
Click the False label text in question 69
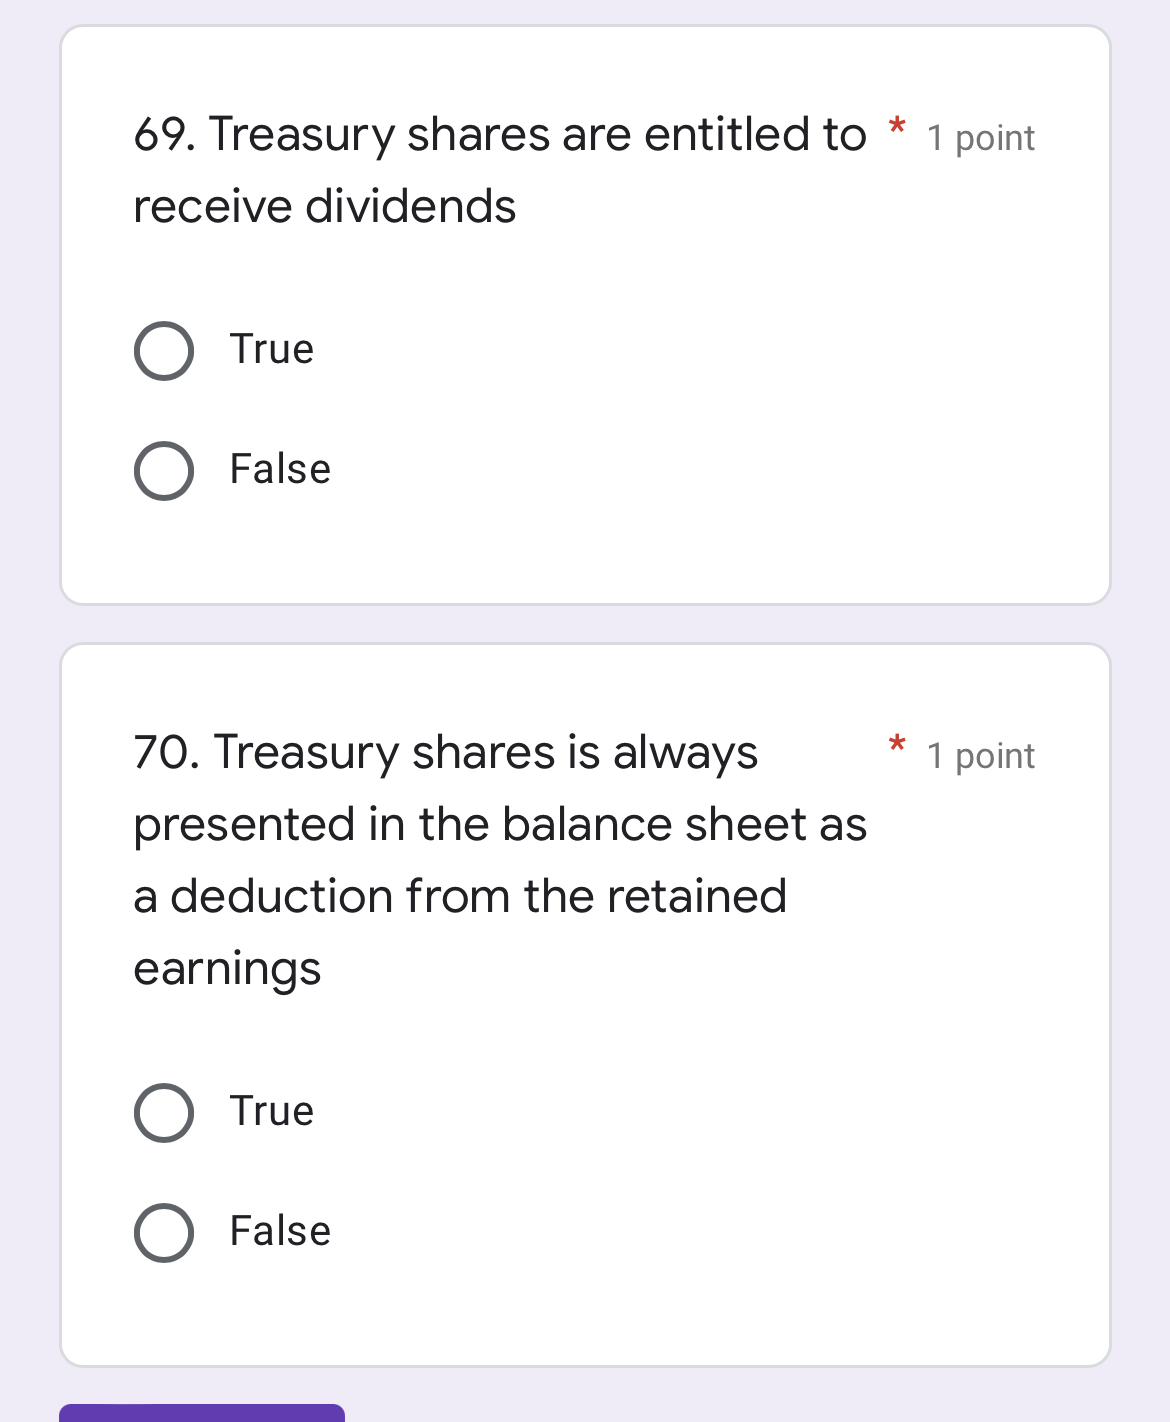tap(279, 469)
